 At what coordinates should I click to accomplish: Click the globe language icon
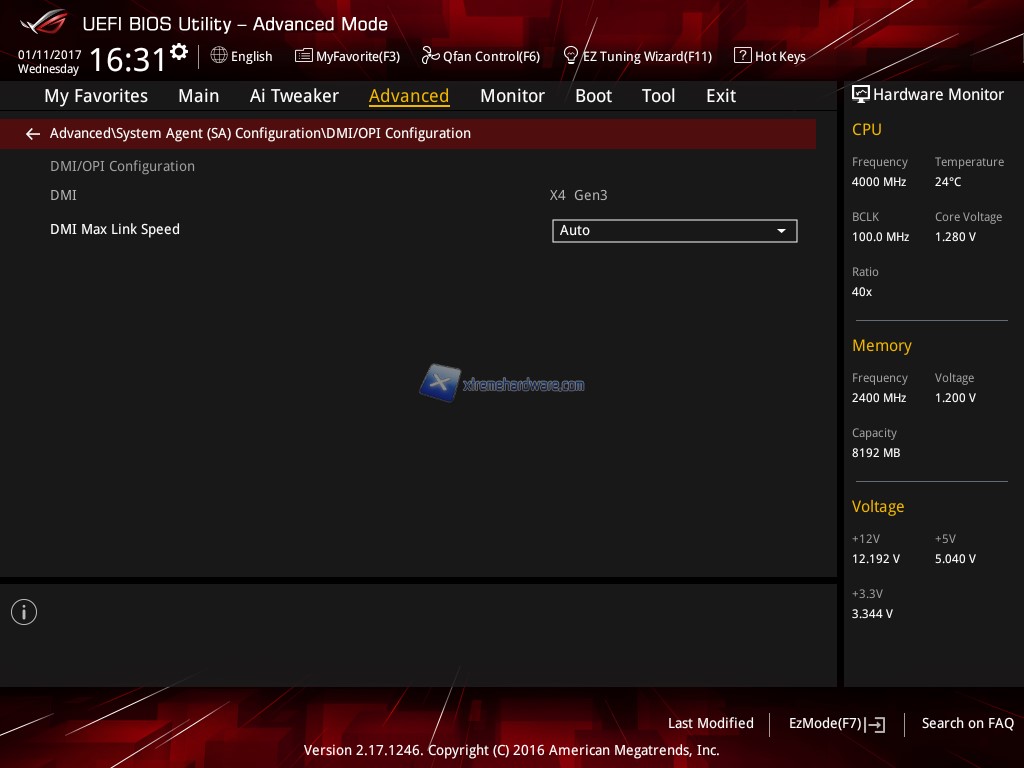point(219,56)
